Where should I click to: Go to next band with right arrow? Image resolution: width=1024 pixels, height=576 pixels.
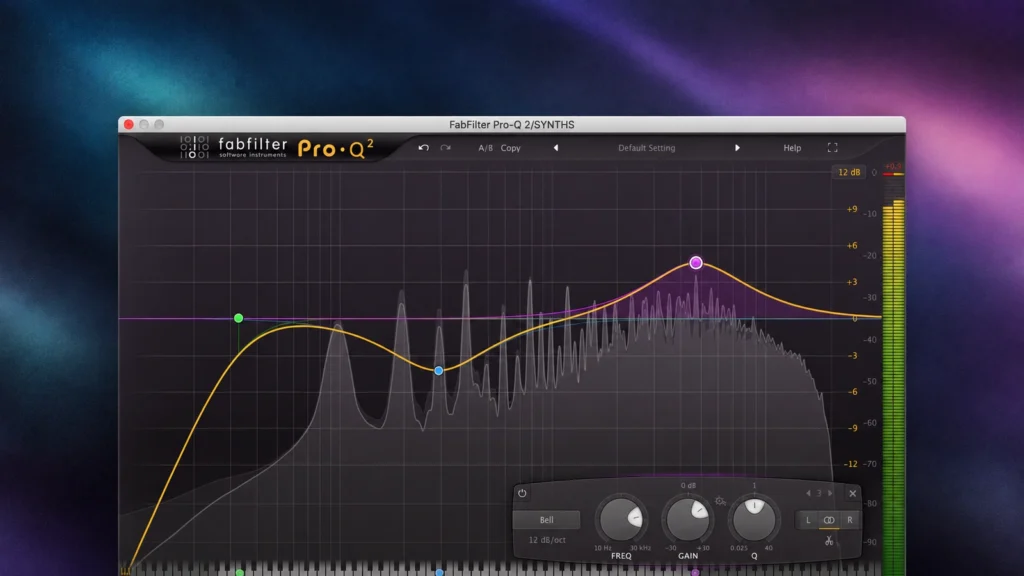pos(830,493)
